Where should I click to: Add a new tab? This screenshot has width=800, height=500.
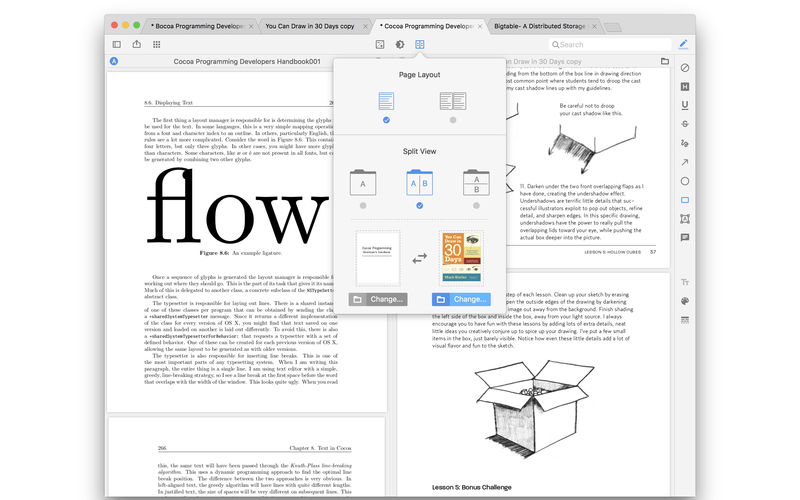tap(613, 27)
